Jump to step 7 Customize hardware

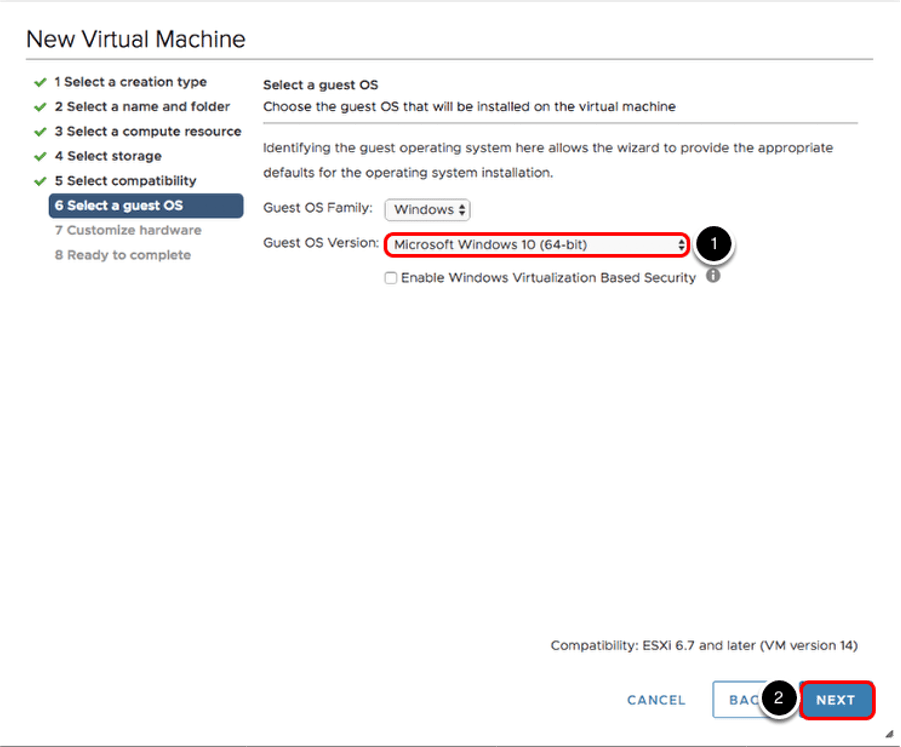pos(128,230)
